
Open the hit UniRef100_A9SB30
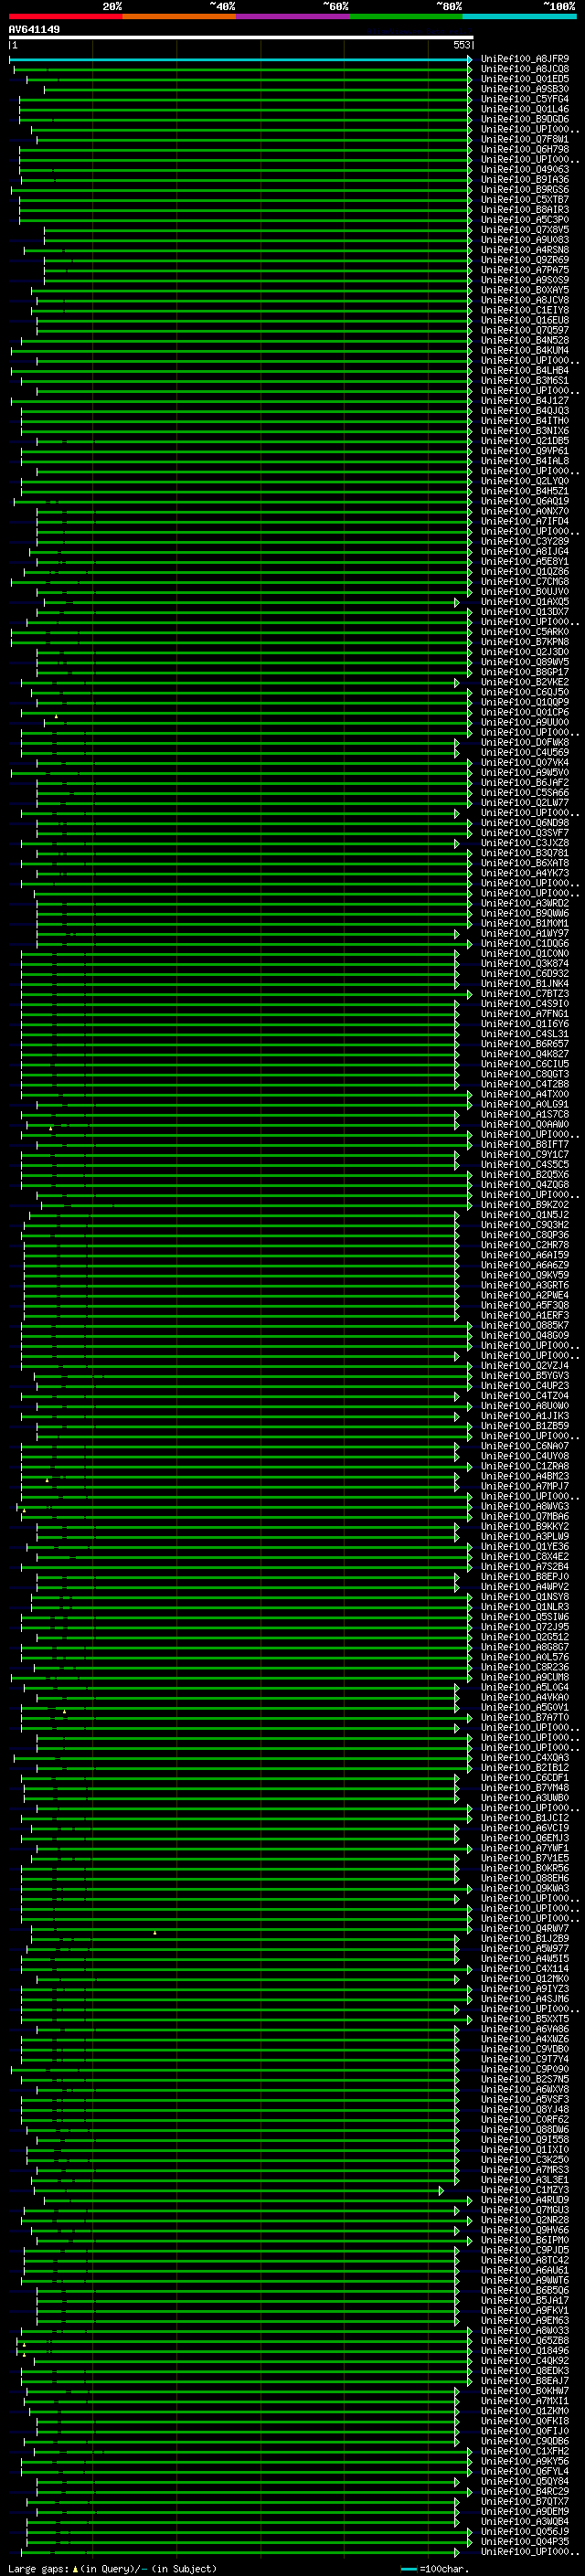[524, 89]
